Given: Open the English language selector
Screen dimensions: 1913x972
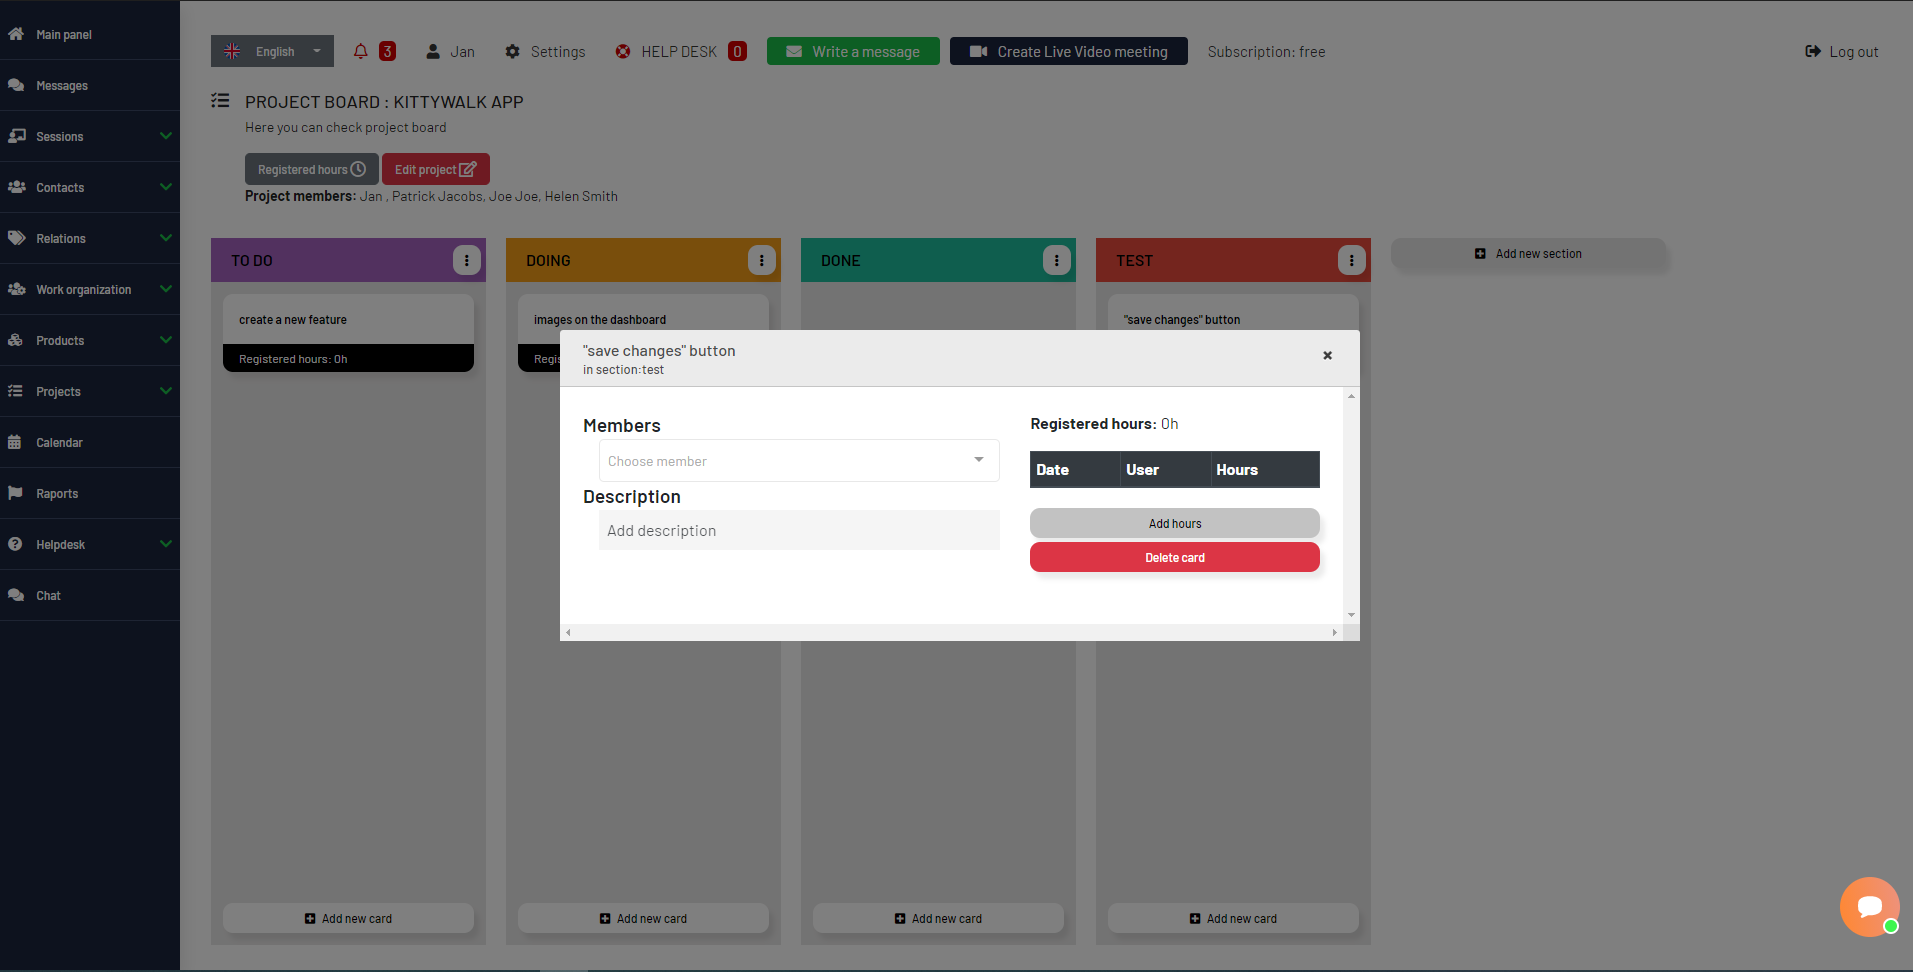Looking at the screenshot, I should 271,51.
